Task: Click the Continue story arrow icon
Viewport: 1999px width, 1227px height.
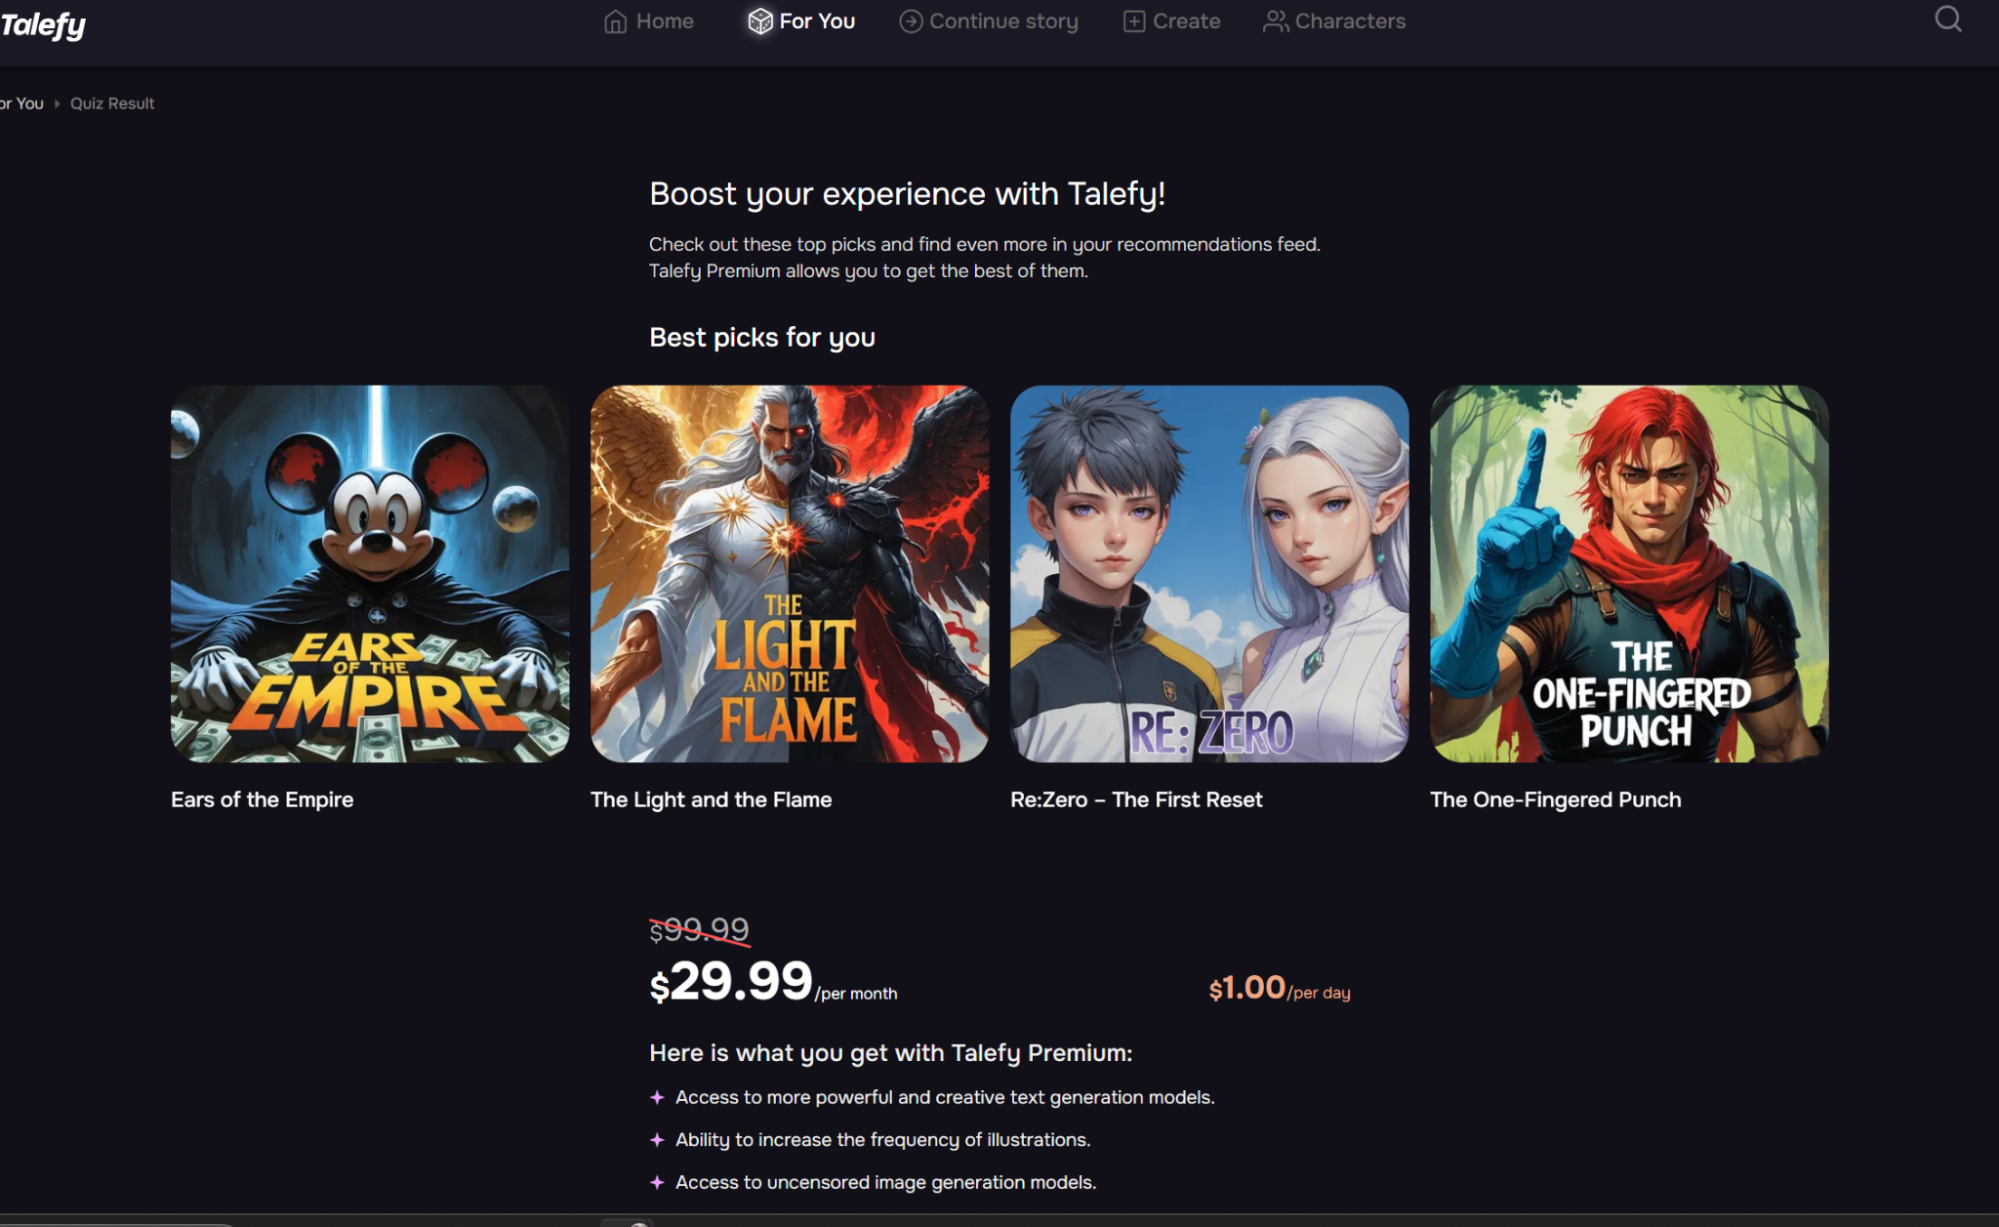Action: pos(910,21)
